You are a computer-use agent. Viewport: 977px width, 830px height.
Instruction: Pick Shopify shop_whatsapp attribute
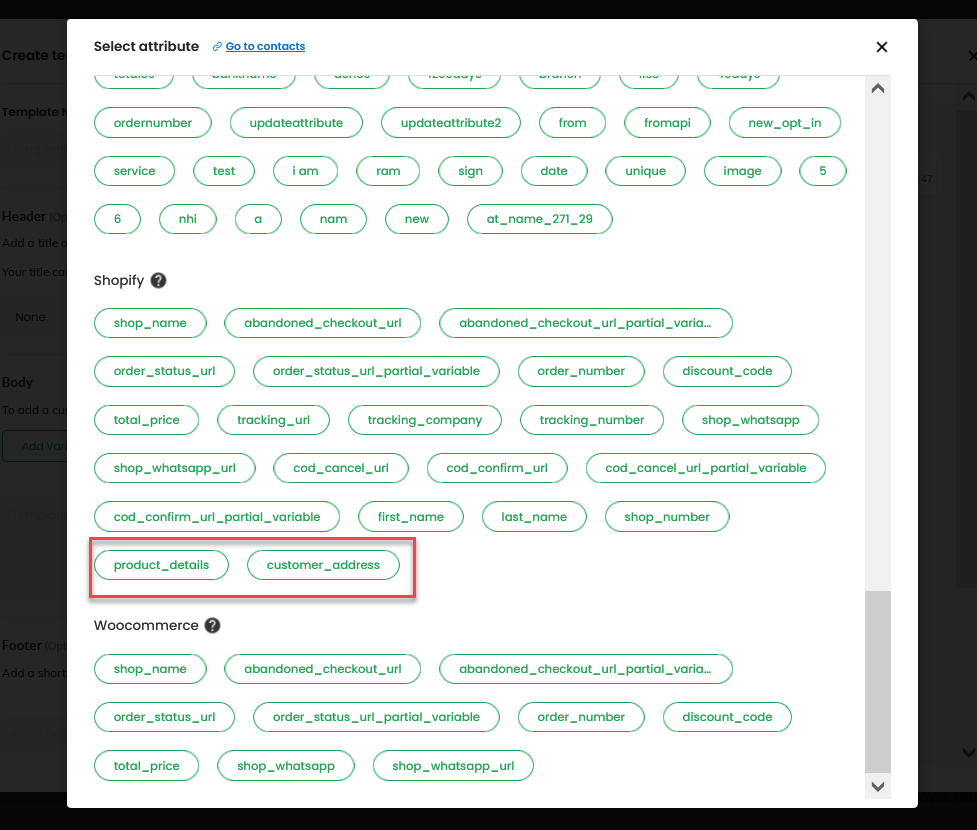click(750, 420)
